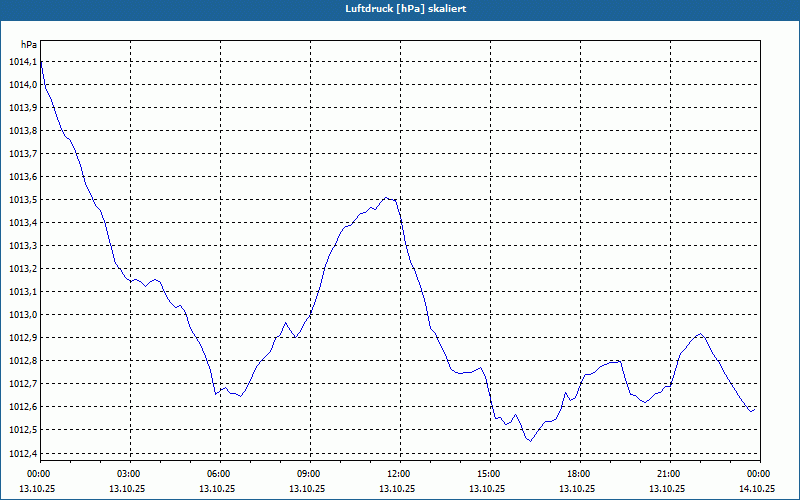Click the date label 14.10.25
This screenshot has width=800, height=500.
pos(757,488)
